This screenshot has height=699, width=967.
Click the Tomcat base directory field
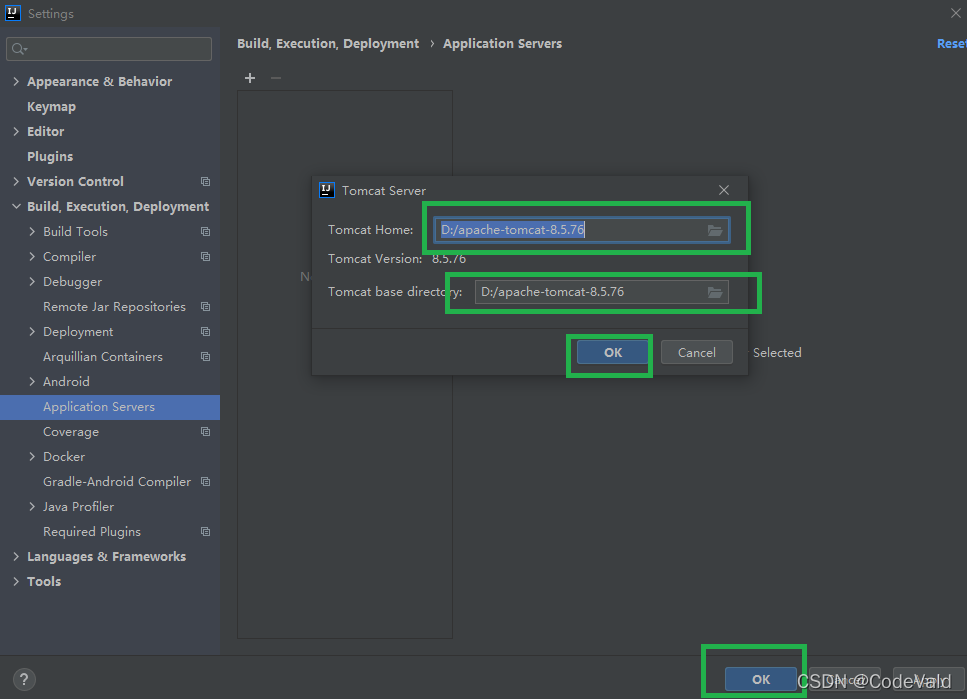601,292
